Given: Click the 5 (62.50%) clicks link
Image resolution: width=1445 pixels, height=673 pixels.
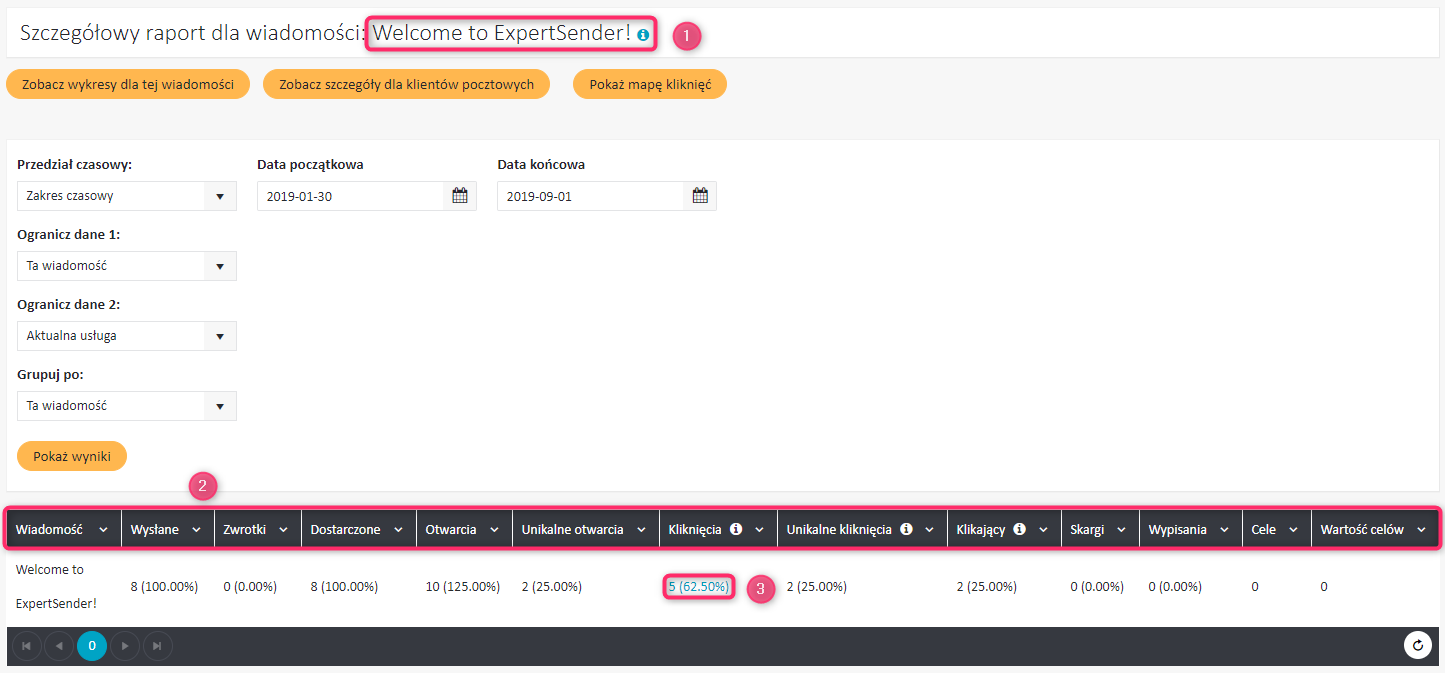Looking at the screenshot, I should tap(699, 587).
